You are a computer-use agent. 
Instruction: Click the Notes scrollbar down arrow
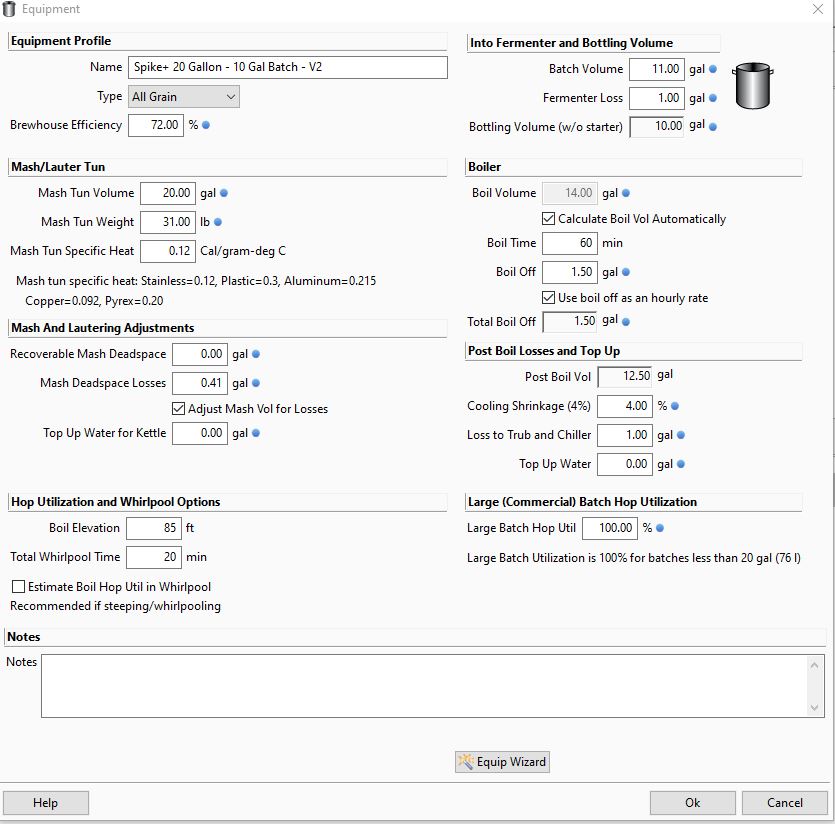[x=814, y=707]
